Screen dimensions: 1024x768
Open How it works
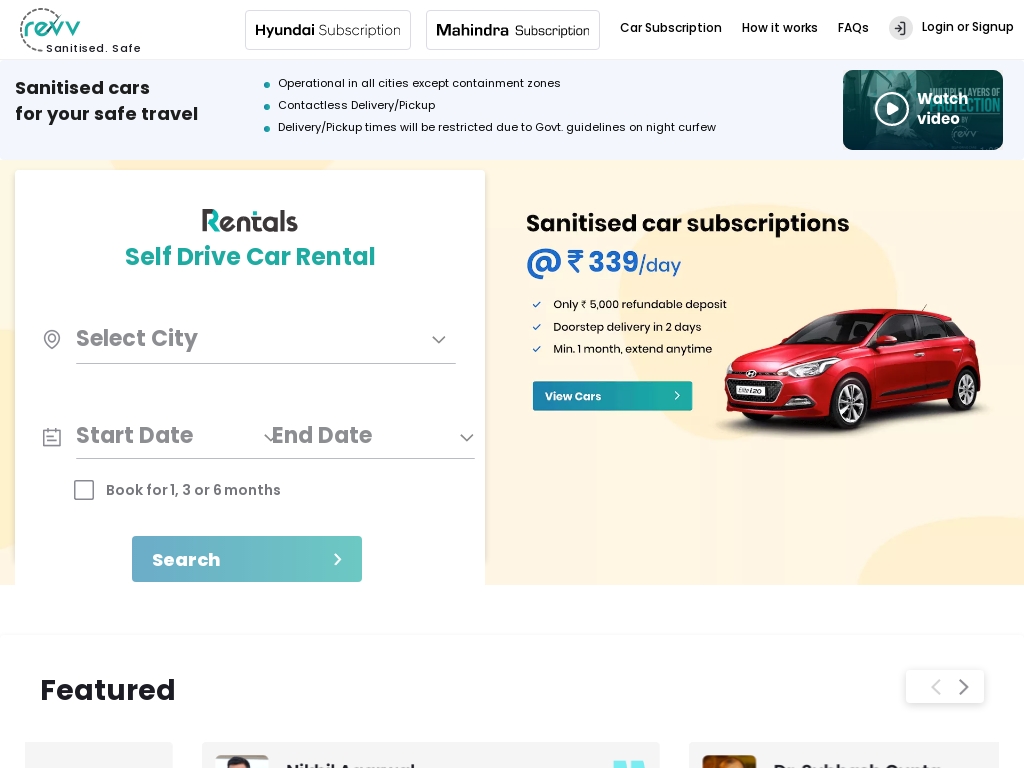(780, 27)
